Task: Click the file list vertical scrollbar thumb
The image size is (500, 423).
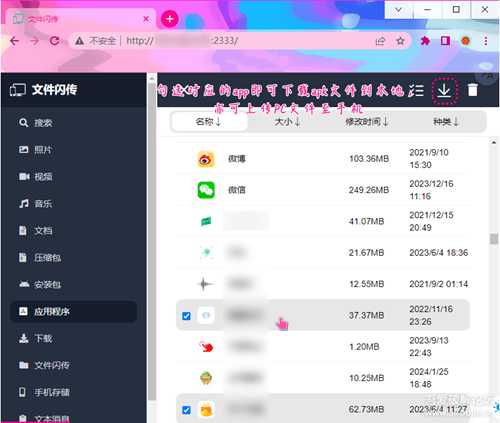Action: (x=494, y=239)
